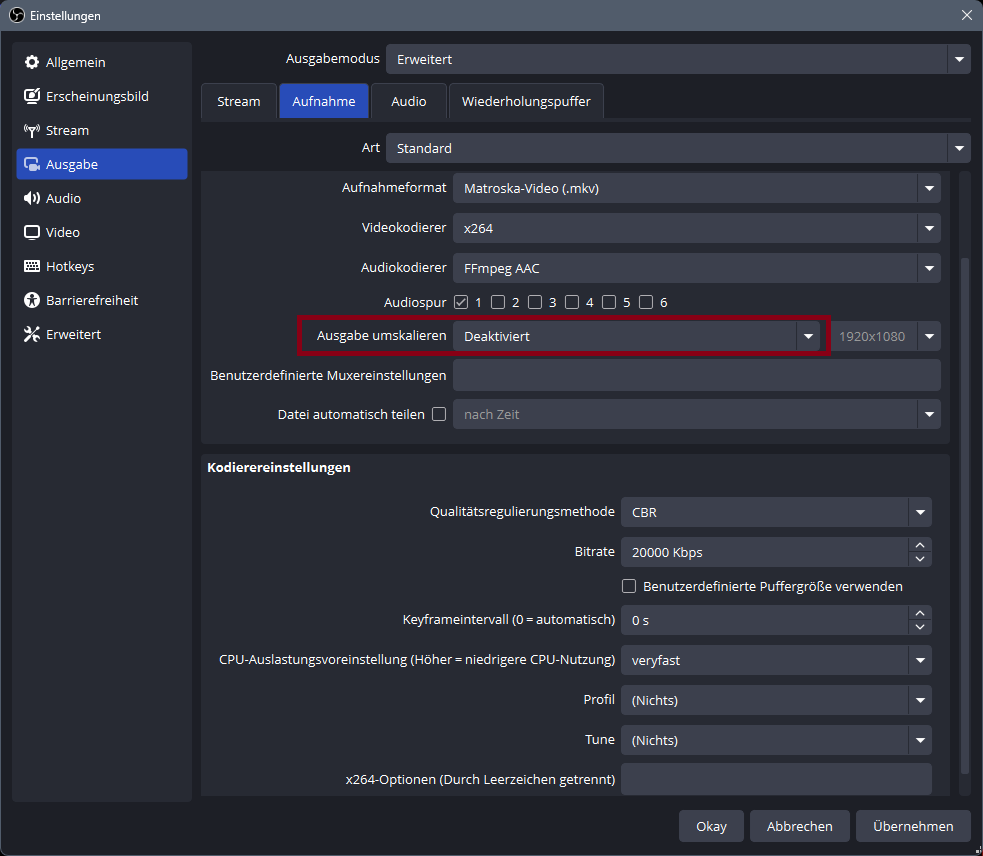Click the Erscheinungsbild icon in sidebar
Screen dimensions: 983x856
[x=31, y=96]
